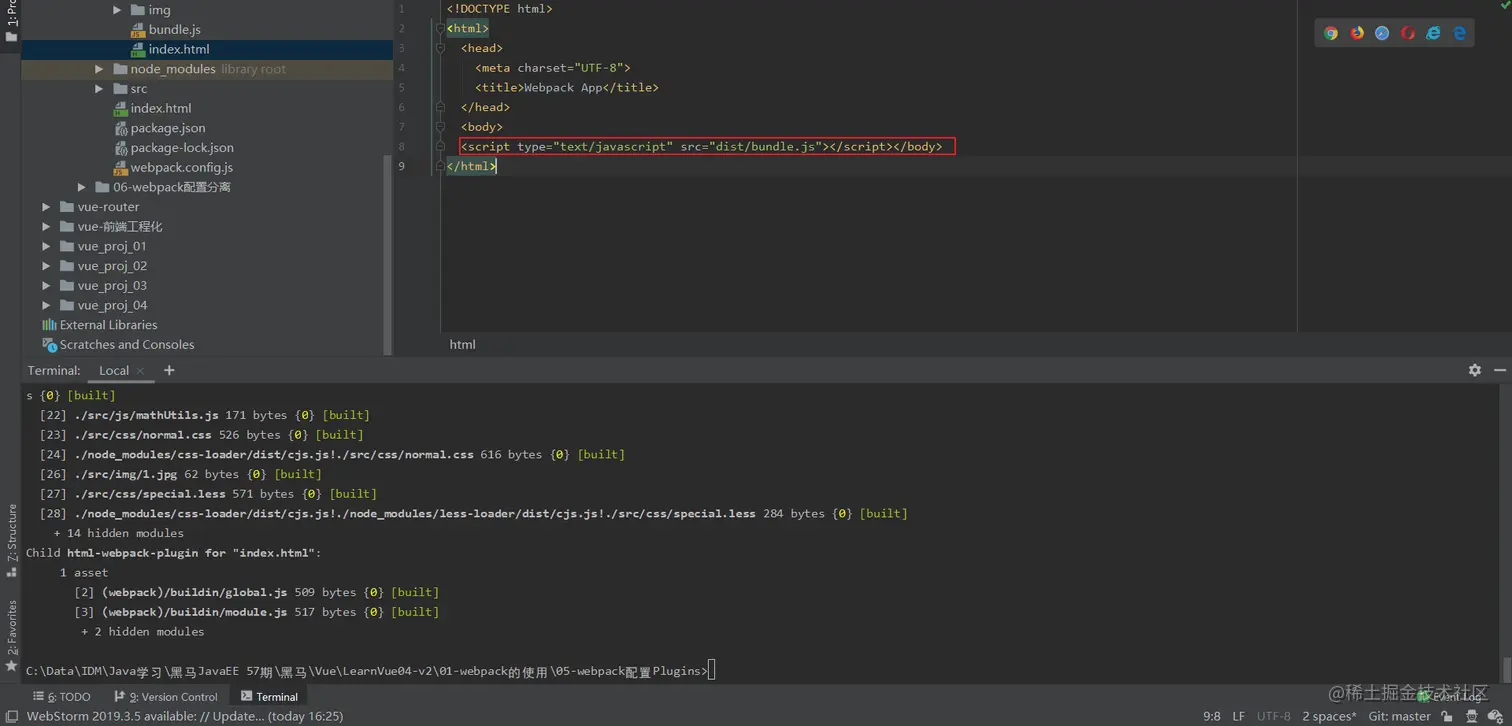This screenshot has width=1512, height=726.
Task: Switch to the 6: TODO tool window
Action: (62, 697)
